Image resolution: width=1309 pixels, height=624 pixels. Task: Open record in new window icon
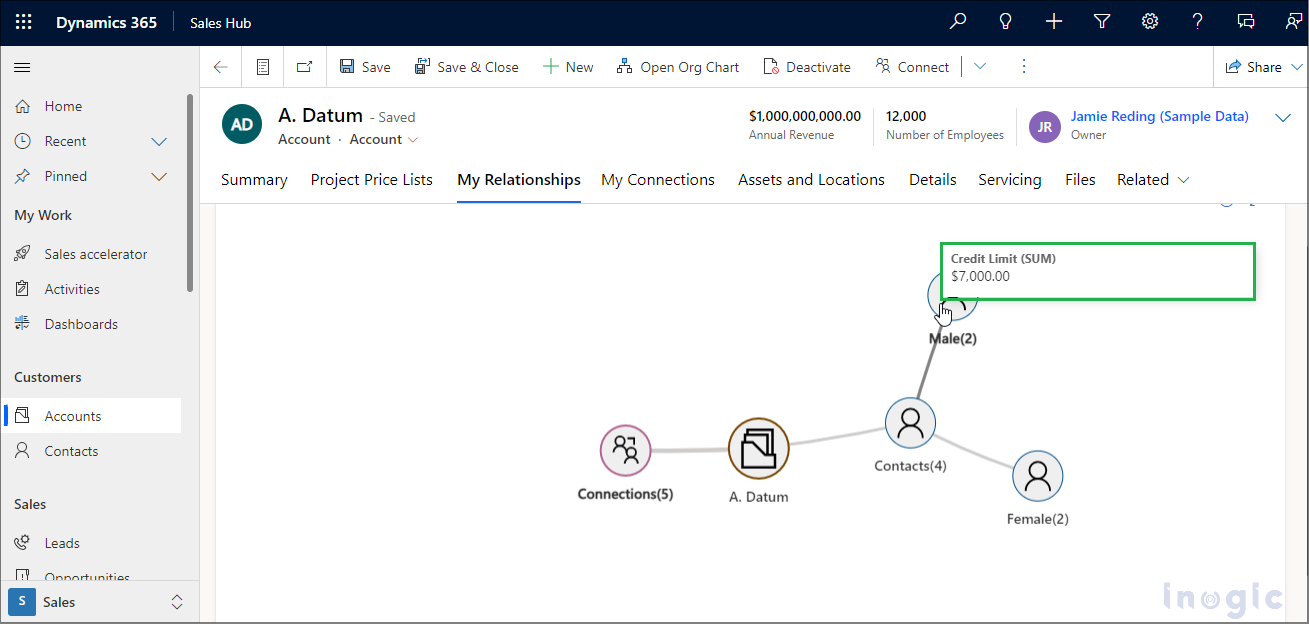point(305,67)
